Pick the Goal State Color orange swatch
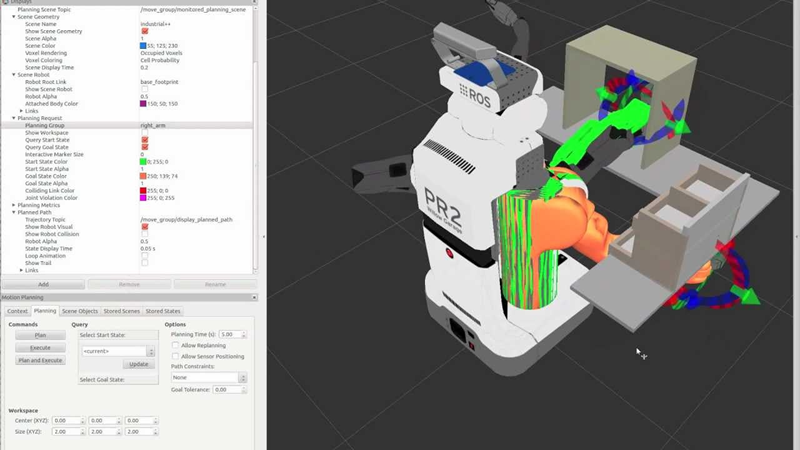800x450 pixels. click(143, 176)
